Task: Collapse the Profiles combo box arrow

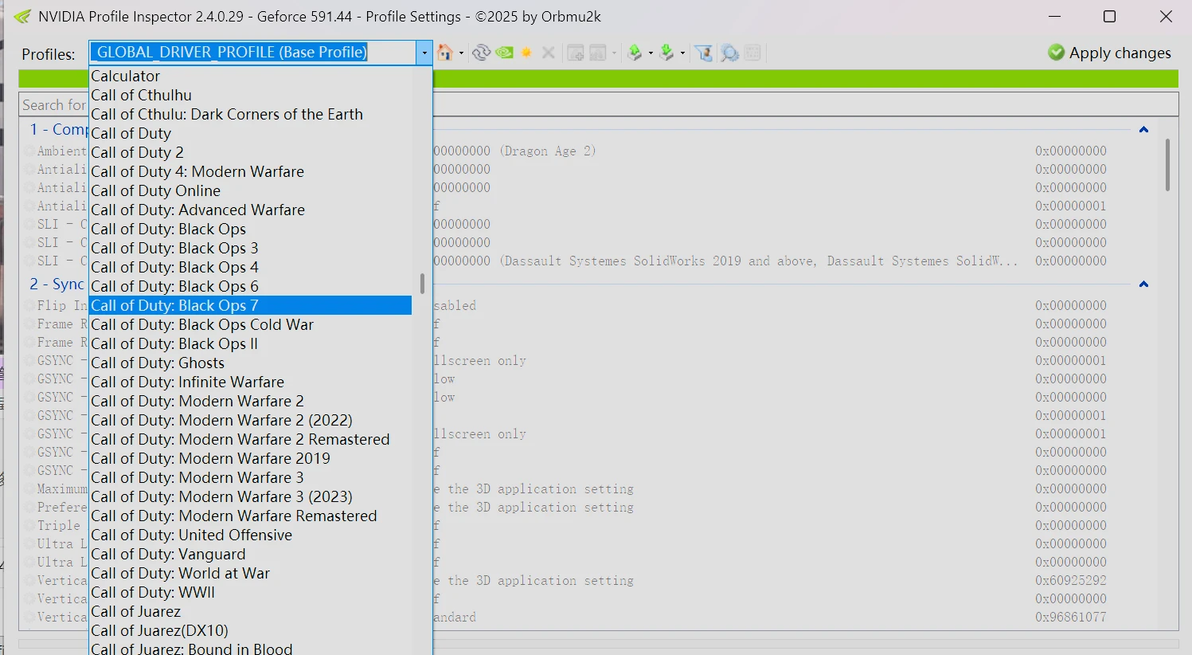Action: (x=424, y=52)
